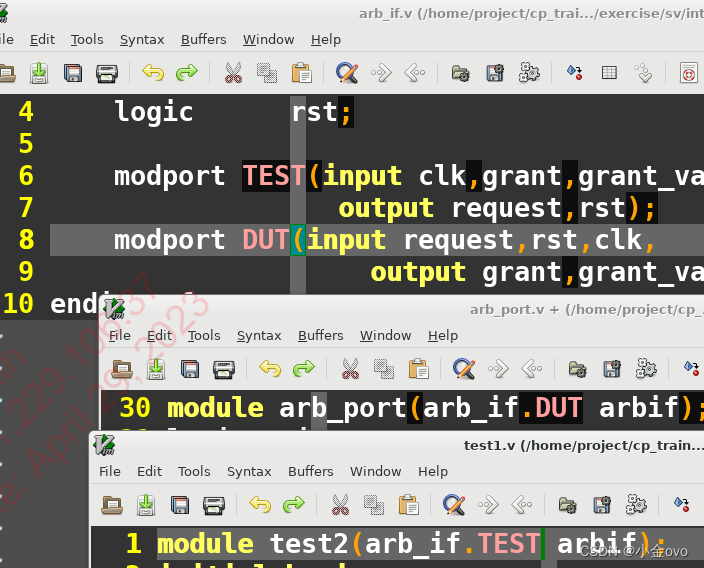Click Paste clipboard in test1.v toolbar
The image size is (704, 568).
[409, 505]
